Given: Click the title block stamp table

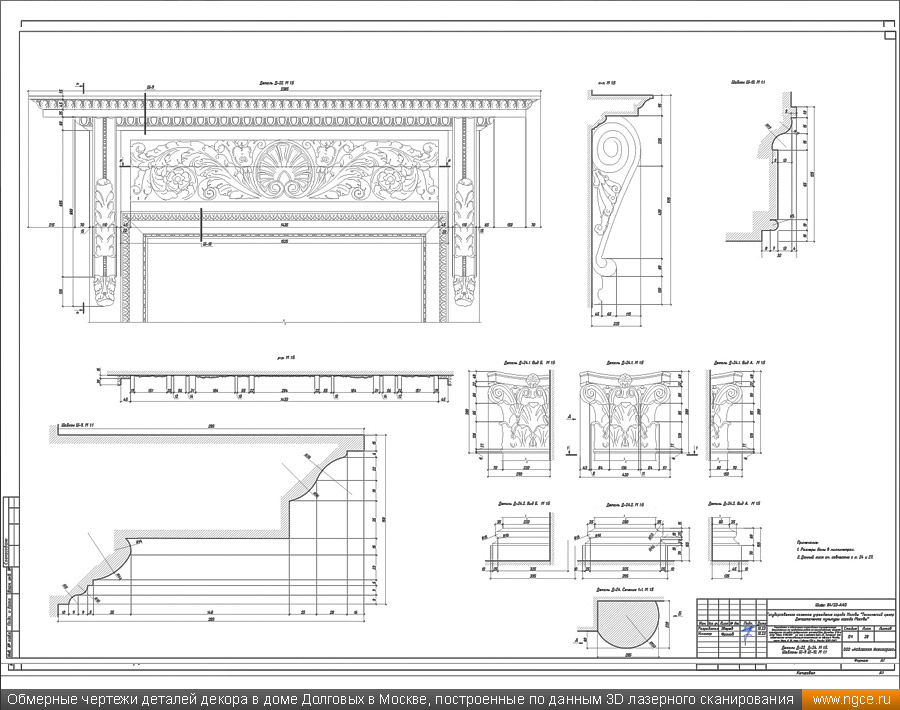Looking at the screenshot, I should [797, 628].
